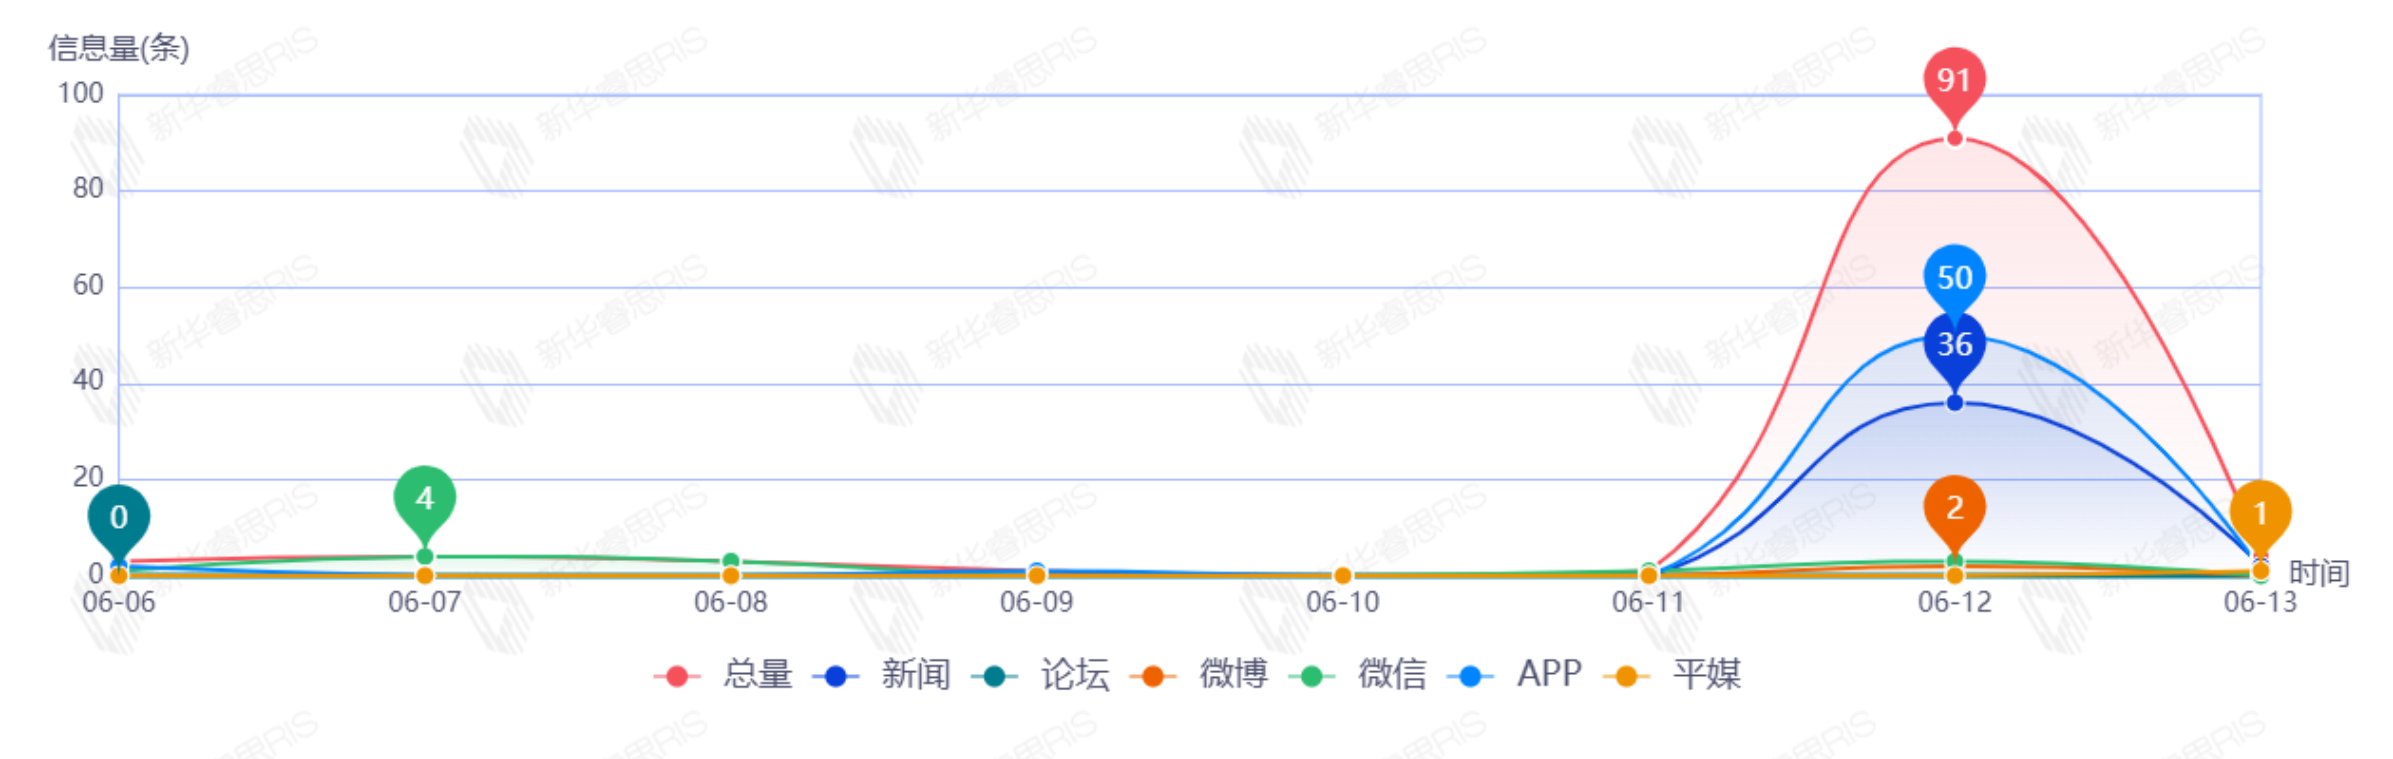
Task: Toggle the 论坛 legend entry
Action: pyautogui.click(x=1041, y=675)
